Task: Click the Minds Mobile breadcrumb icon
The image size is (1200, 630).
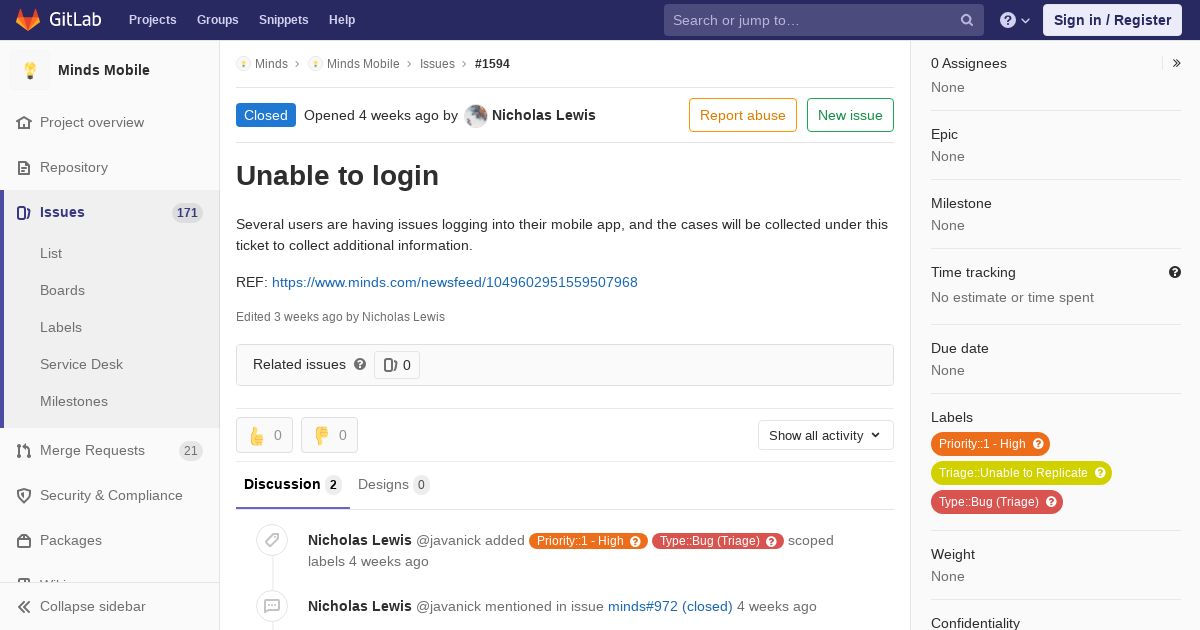Action: tap(315, 64)
